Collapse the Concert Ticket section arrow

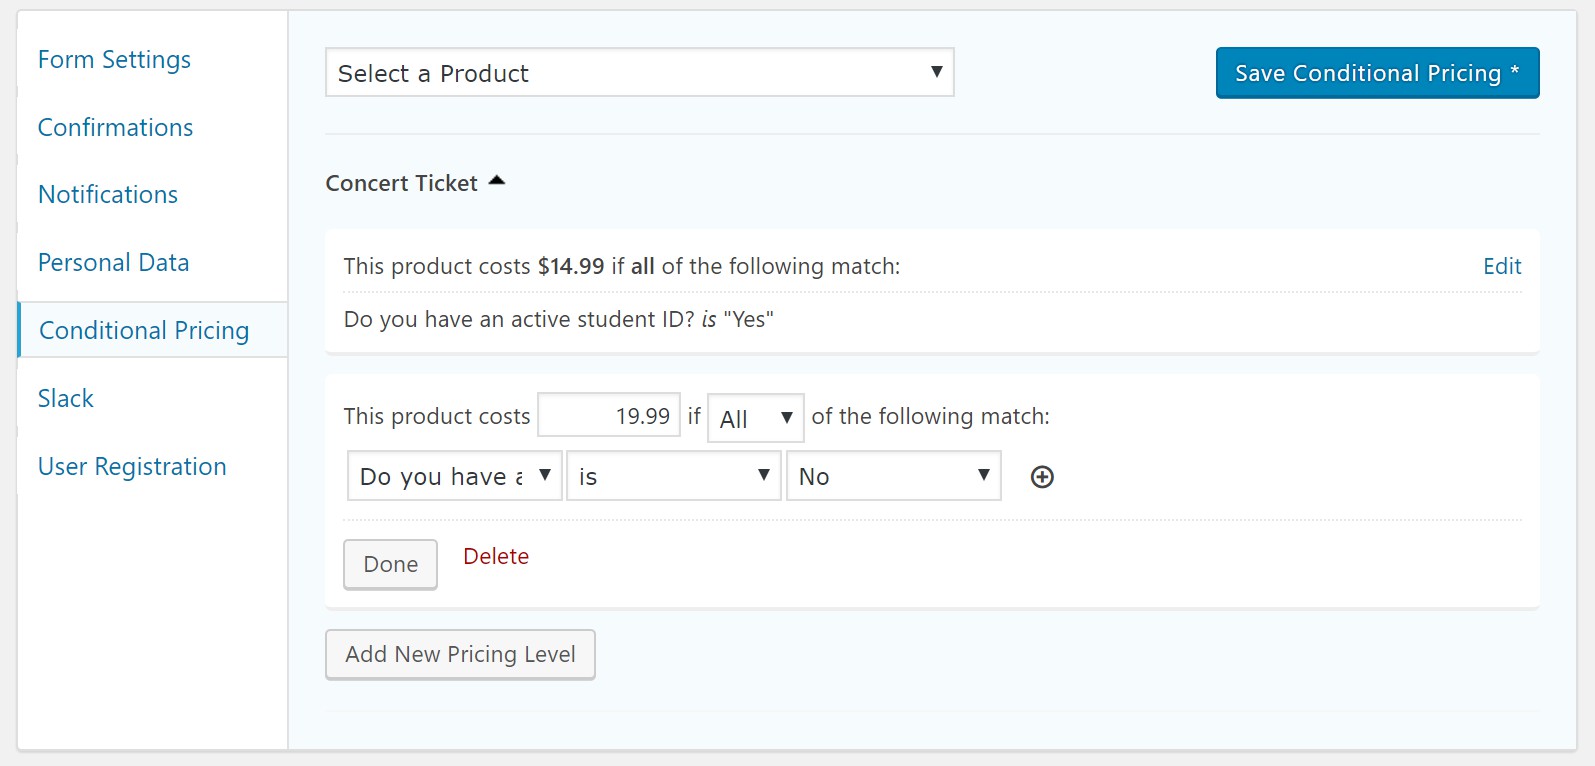[x=497, y=182]
